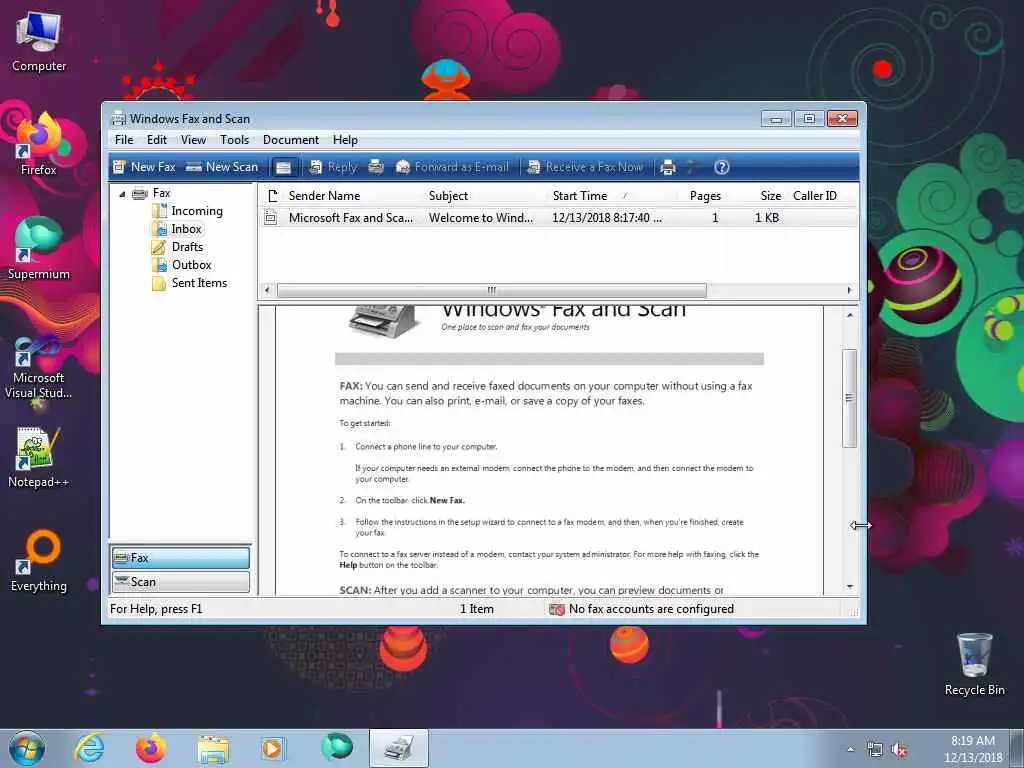Select the Computer desktop icon
Image resolution: width=1024 pixels, height=768 pixels.
[x=39, y=41]
